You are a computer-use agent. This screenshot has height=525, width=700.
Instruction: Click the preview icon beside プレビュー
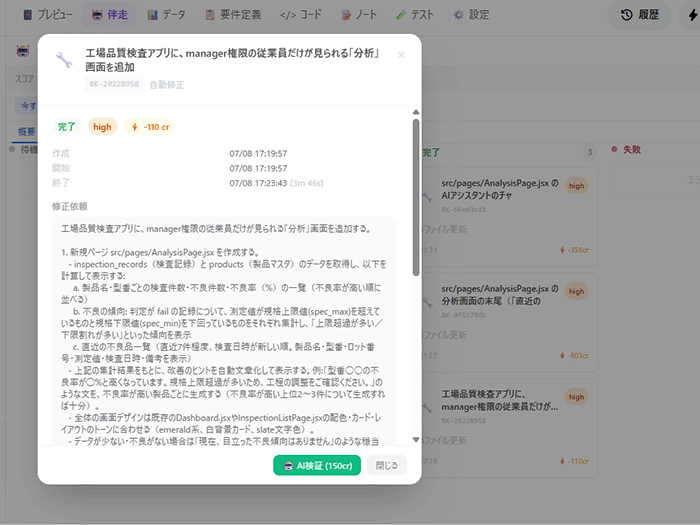click(28, 15)
